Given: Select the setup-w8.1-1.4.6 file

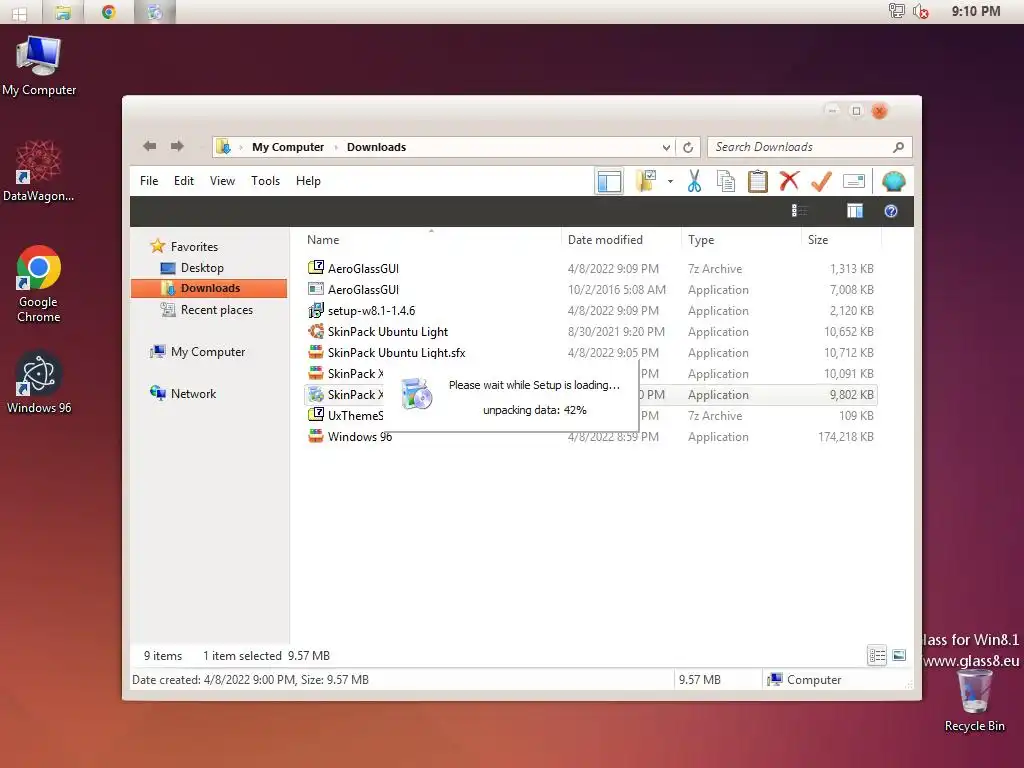Looking at the screenshot, I should point(590,311).
